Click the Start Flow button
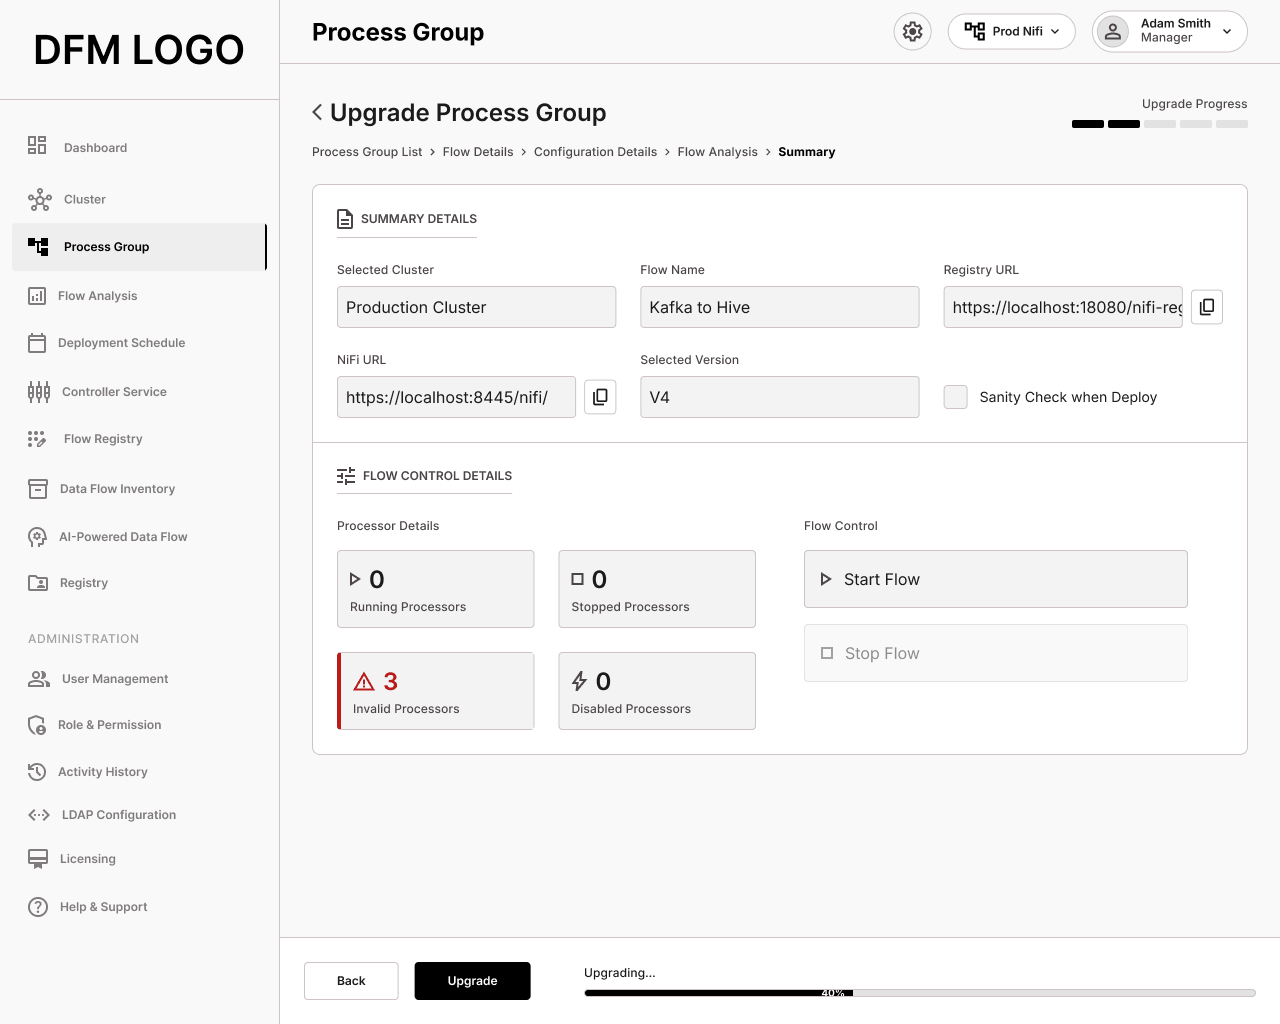This screenshot has height=1024, width=1280. [x=996, y=579]
